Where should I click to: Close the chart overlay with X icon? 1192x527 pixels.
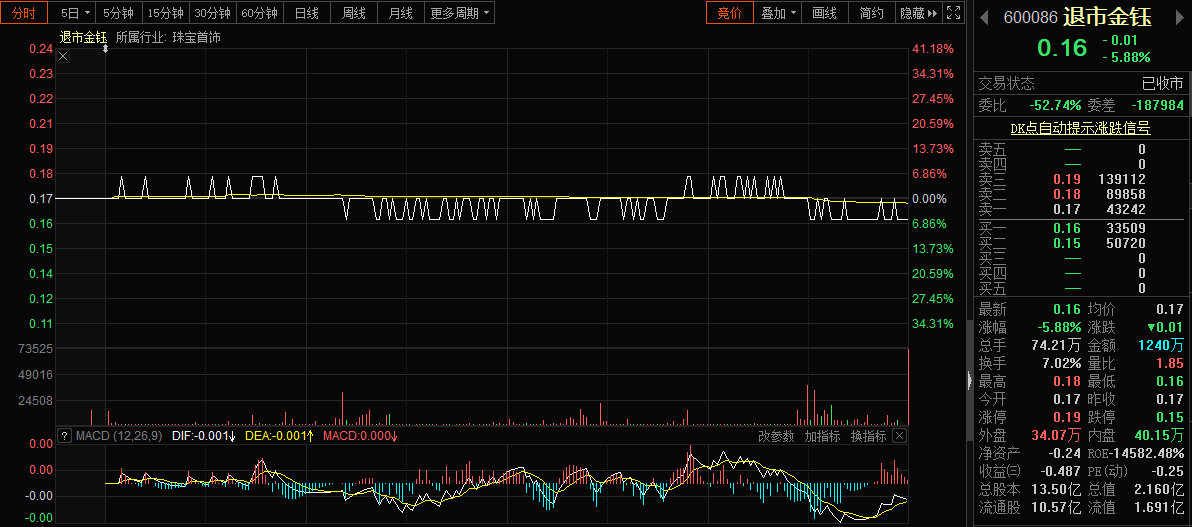[x=63, y=56]
